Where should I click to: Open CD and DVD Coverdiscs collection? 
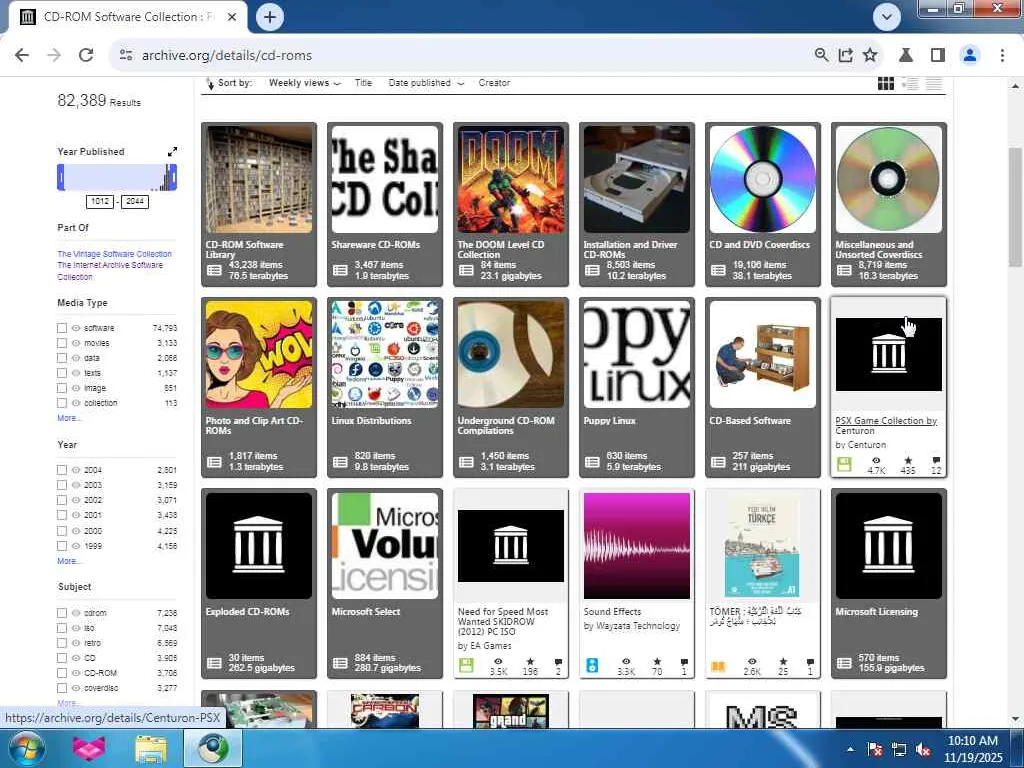pyautogui.click(x=763, y=204)
